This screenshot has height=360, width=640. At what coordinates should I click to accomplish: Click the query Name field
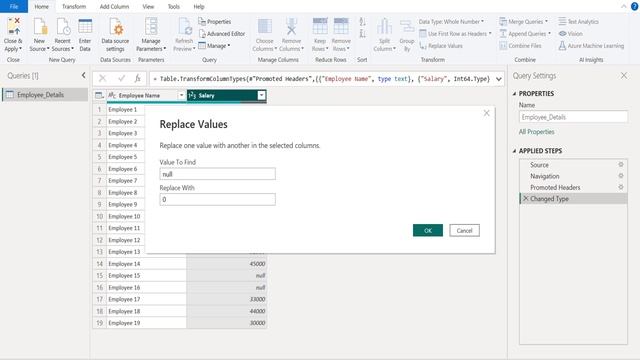[573, 117]
